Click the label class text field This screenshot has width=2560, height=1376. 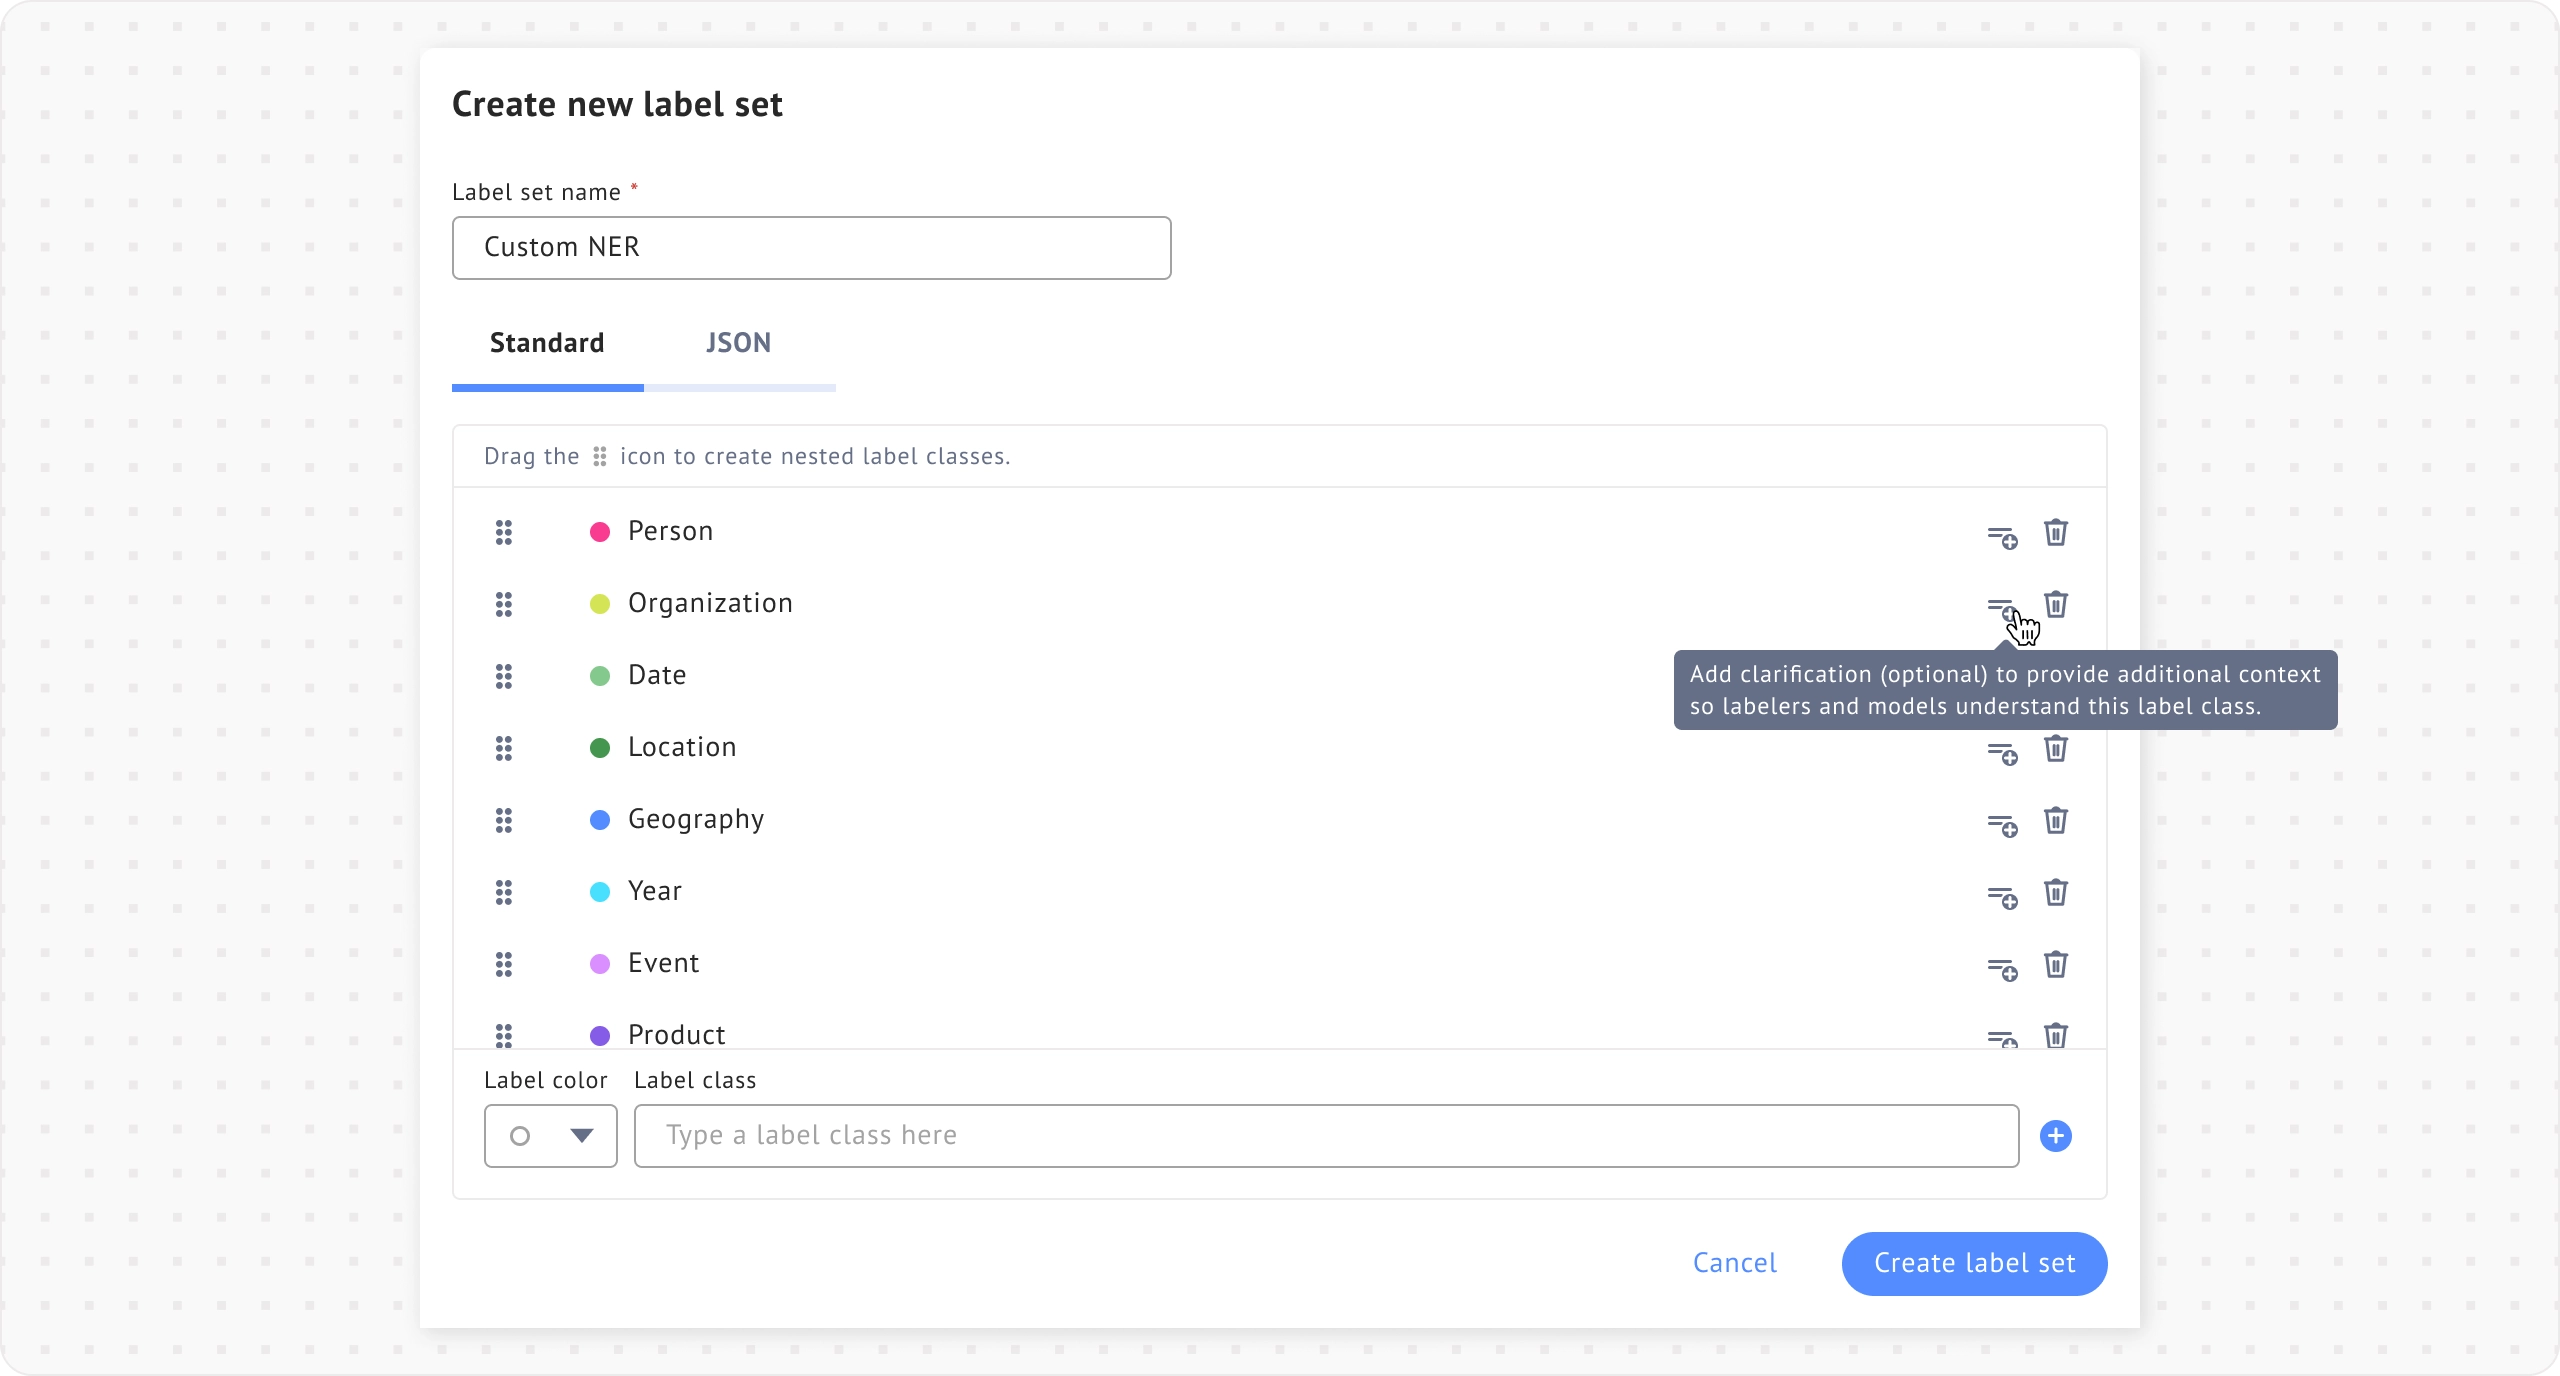click(1326, 1136)
